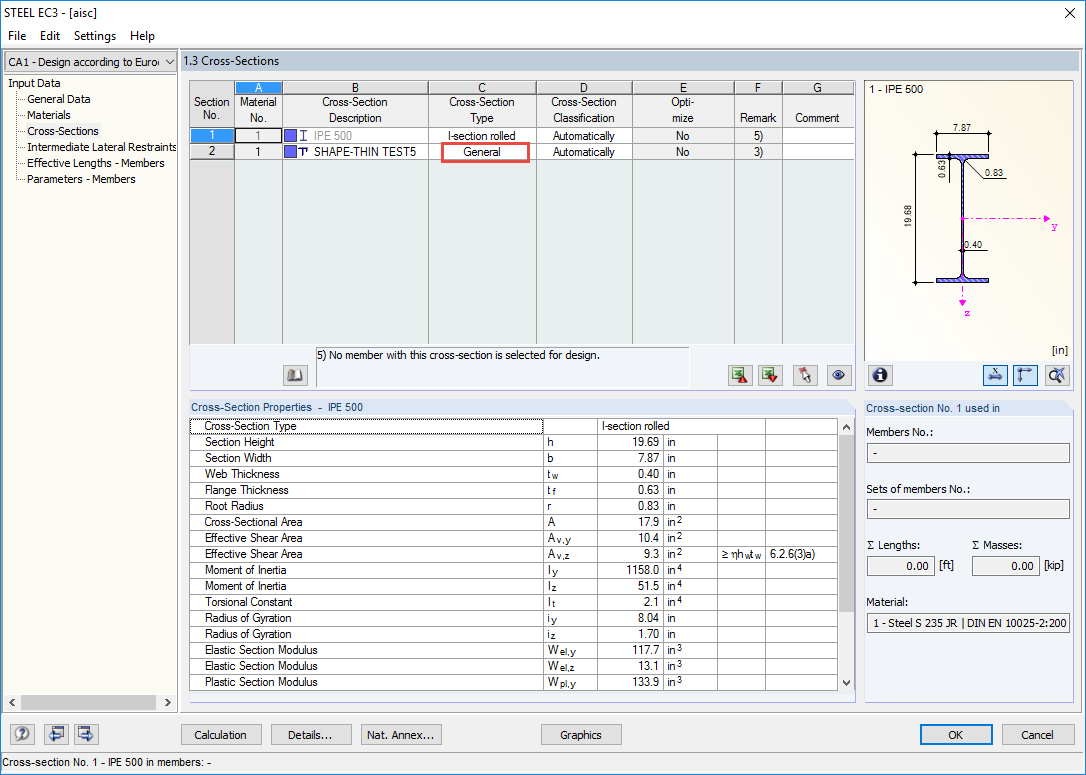
Task: Go to previous window with left arrow icon
Action: (x=56, y=734)
